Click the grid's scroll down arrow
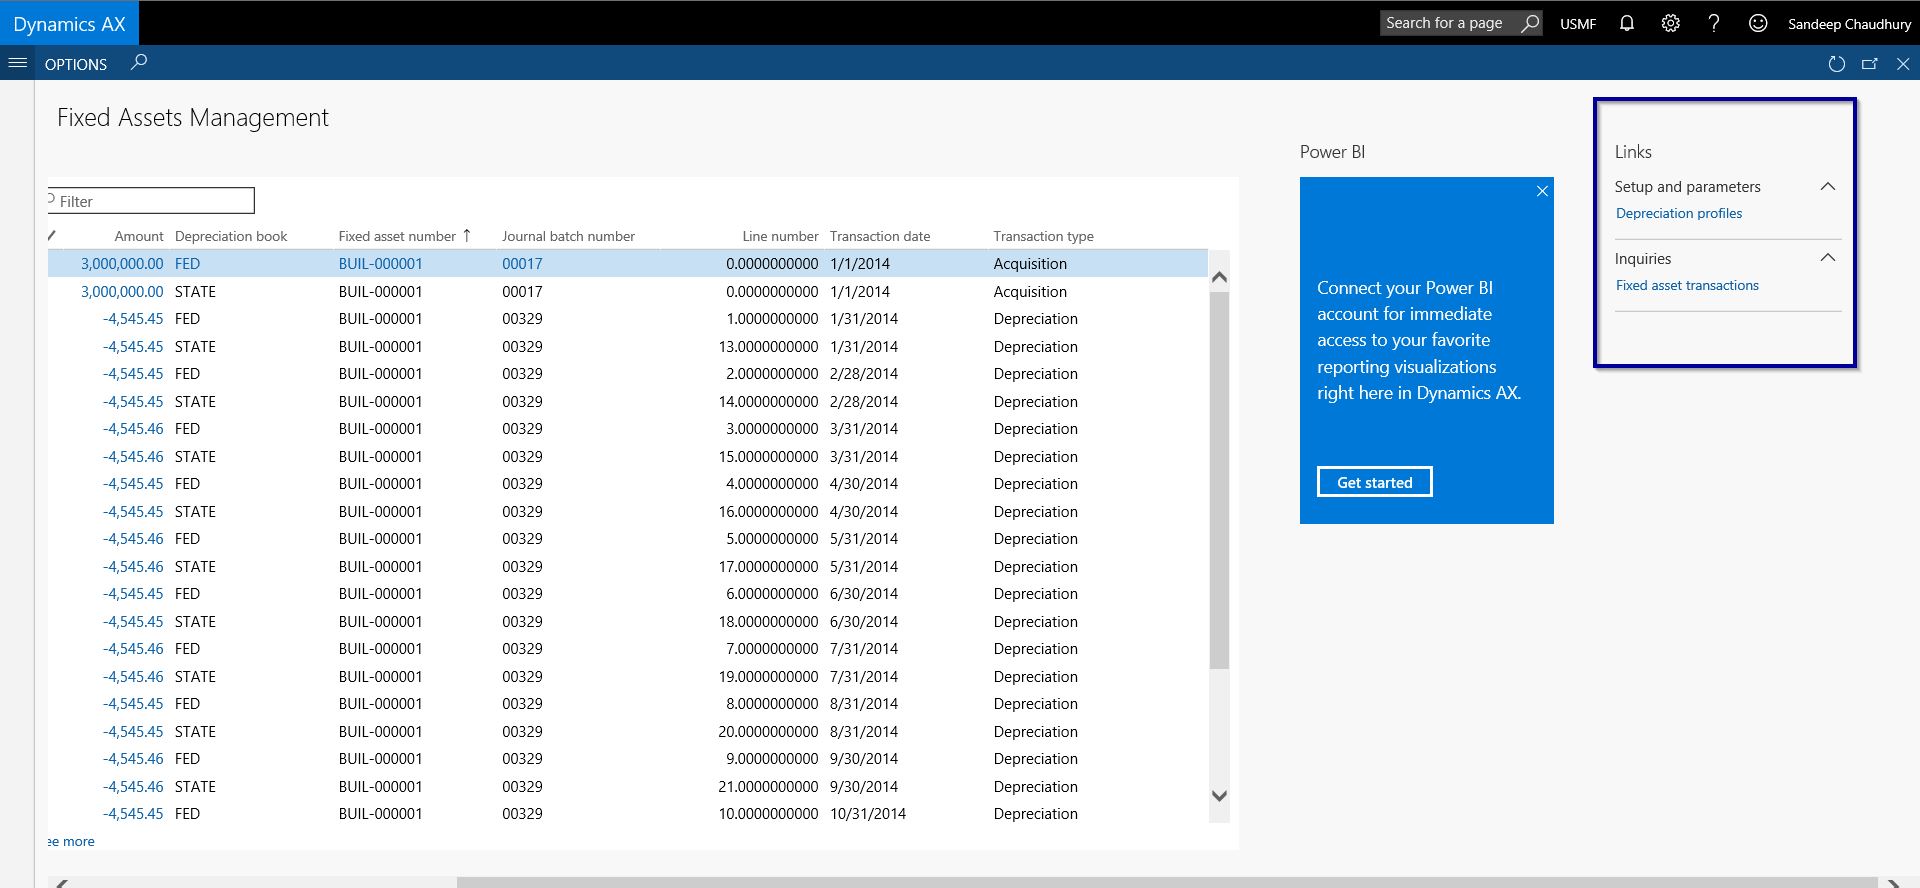The height and width of the screenshot is (888, 1920). tap(1219, 796)
